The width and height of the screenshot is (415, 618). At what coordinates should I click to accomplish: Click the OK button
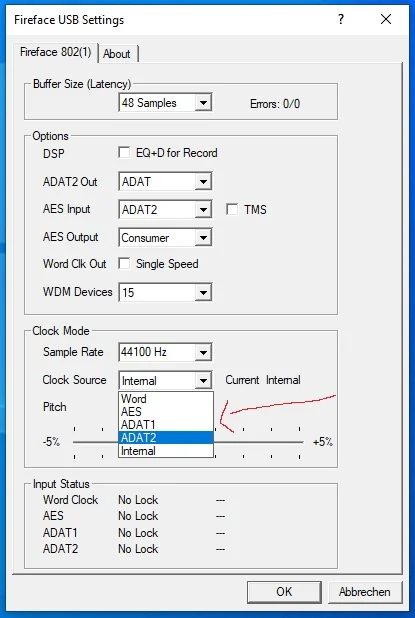(284, 592)
